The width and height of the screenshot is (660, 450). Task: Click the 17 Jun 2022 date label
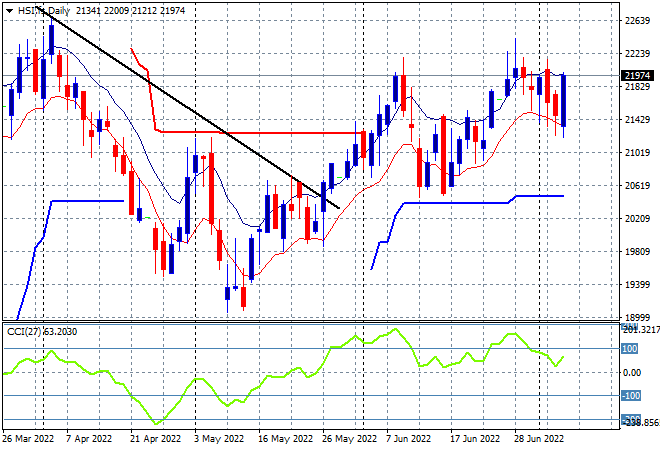[475, 439]
